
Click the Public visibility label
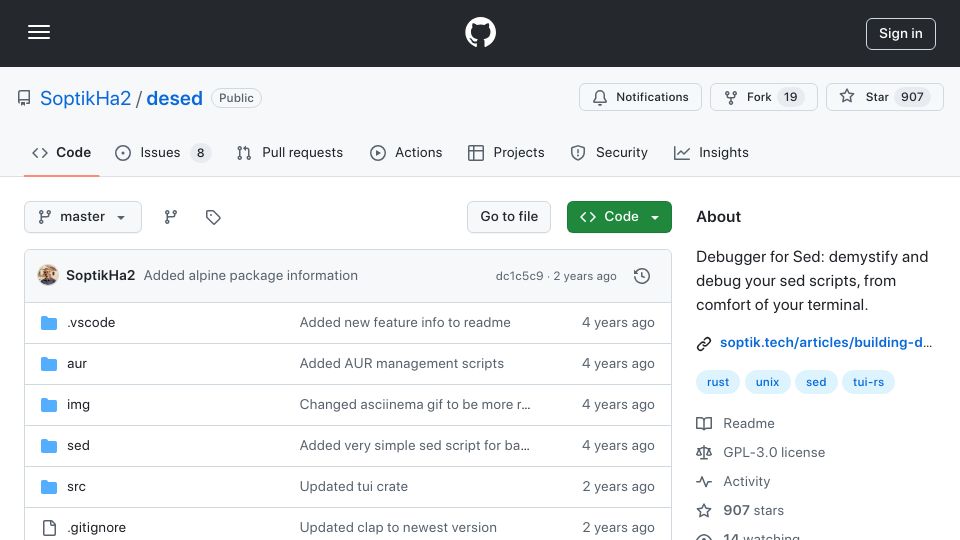tap(236, 98)
